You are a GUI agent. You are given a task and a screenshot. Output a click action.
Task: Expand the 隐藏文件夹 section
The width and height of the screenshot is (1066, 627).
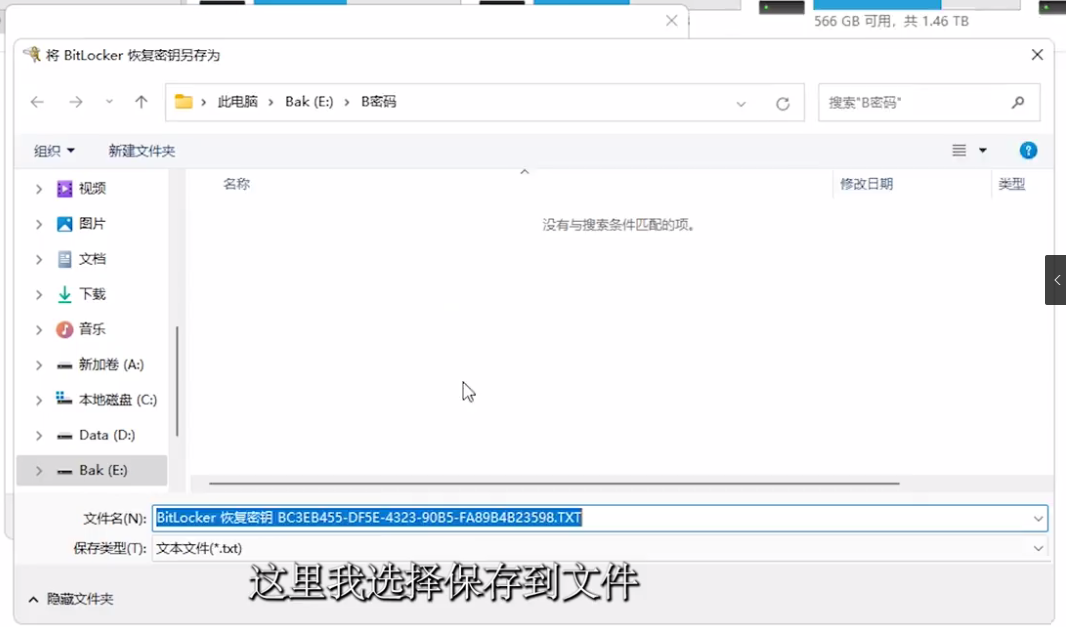72,598
